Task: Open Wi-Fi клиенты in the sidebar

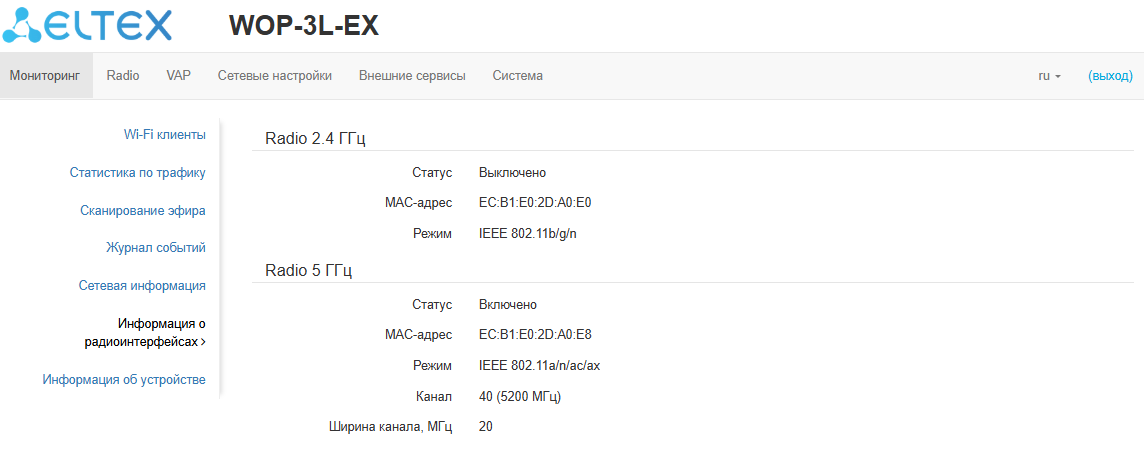Action: [x=165, y=134]
